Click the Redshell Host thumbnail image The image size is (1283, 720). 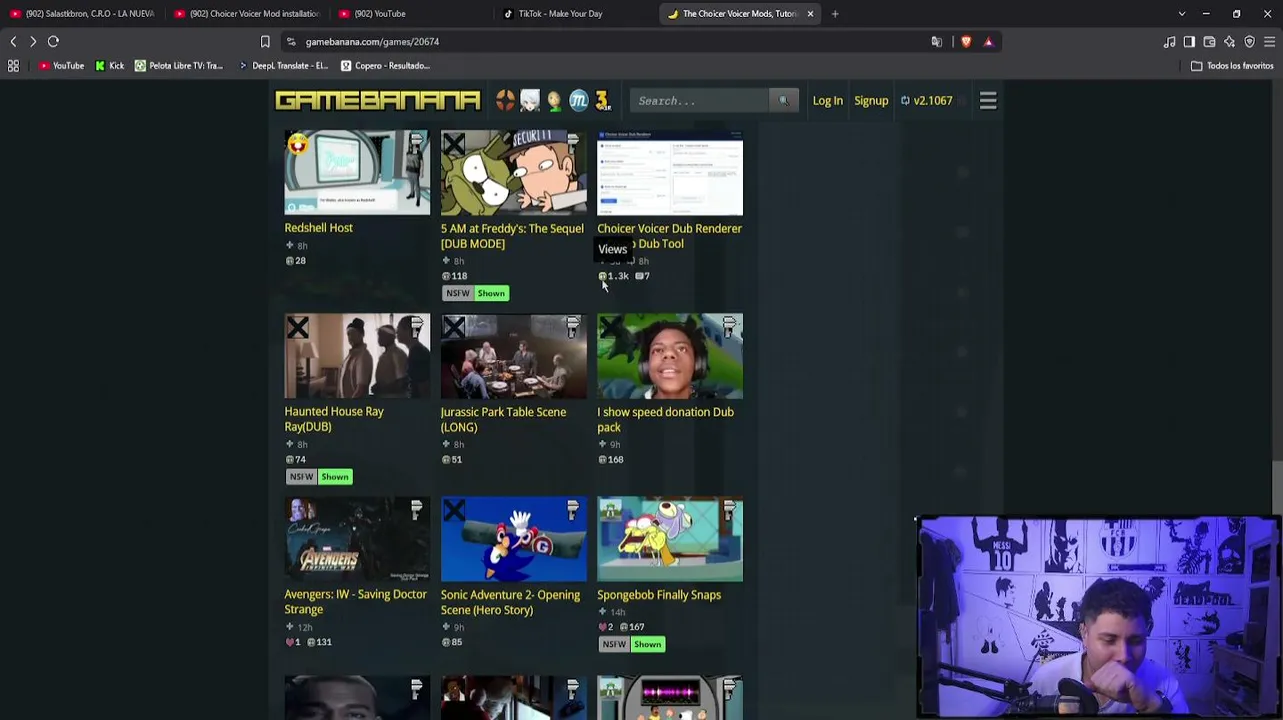point(357,172)
